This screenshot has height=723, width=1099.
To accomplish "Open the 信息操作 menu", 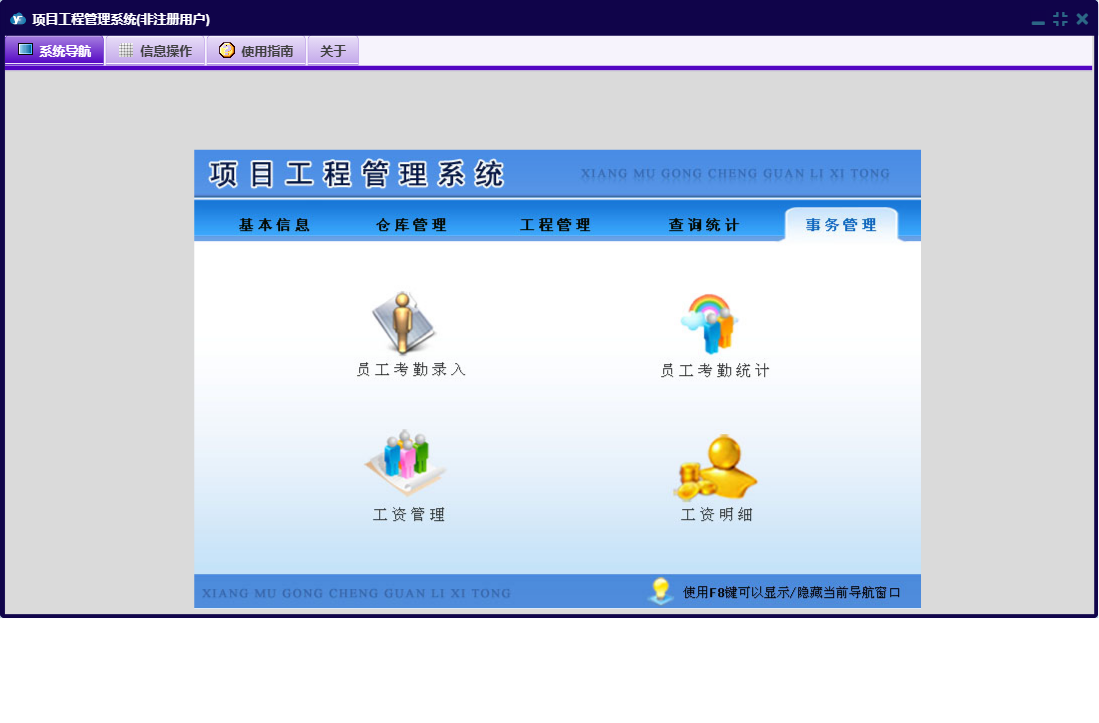I will [155, 51].
